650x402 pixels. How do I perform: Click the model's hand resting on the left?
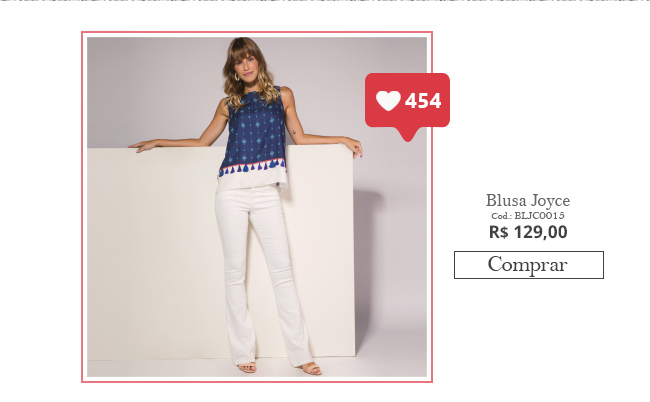[x=143, y=145]
